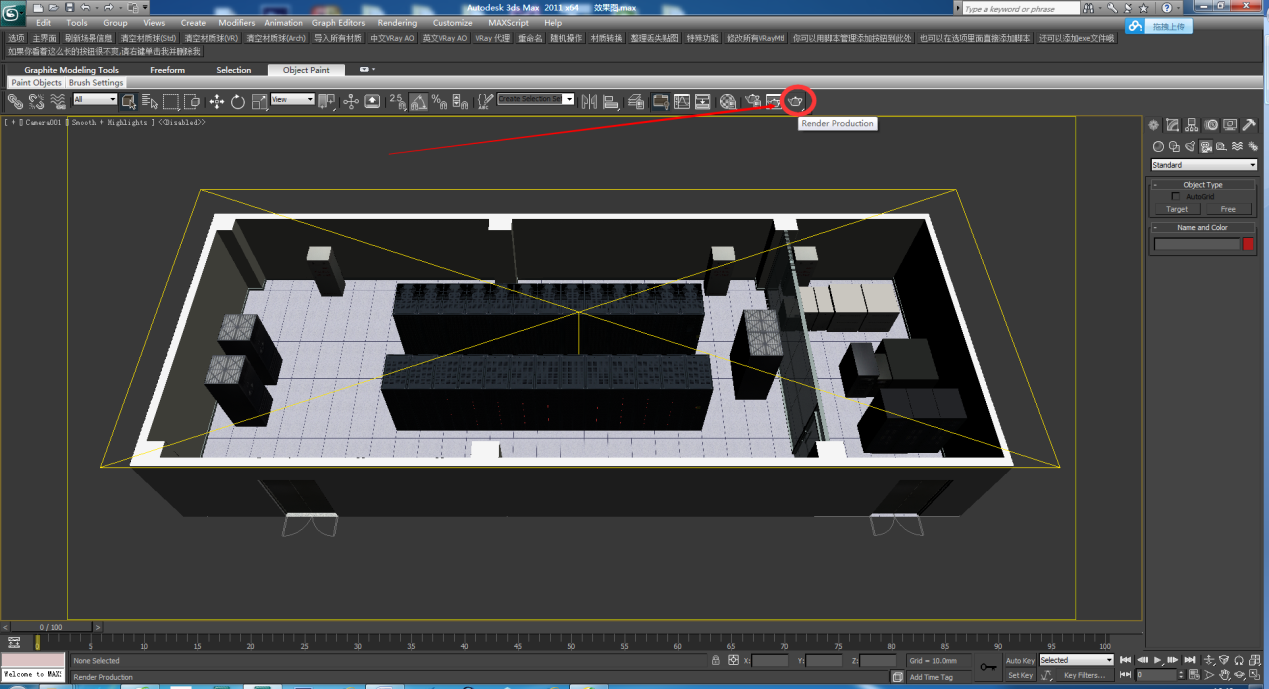Open the Standard category dropdown
The width and height of the screenshot is (1269, 689).
click(1204, 165)
